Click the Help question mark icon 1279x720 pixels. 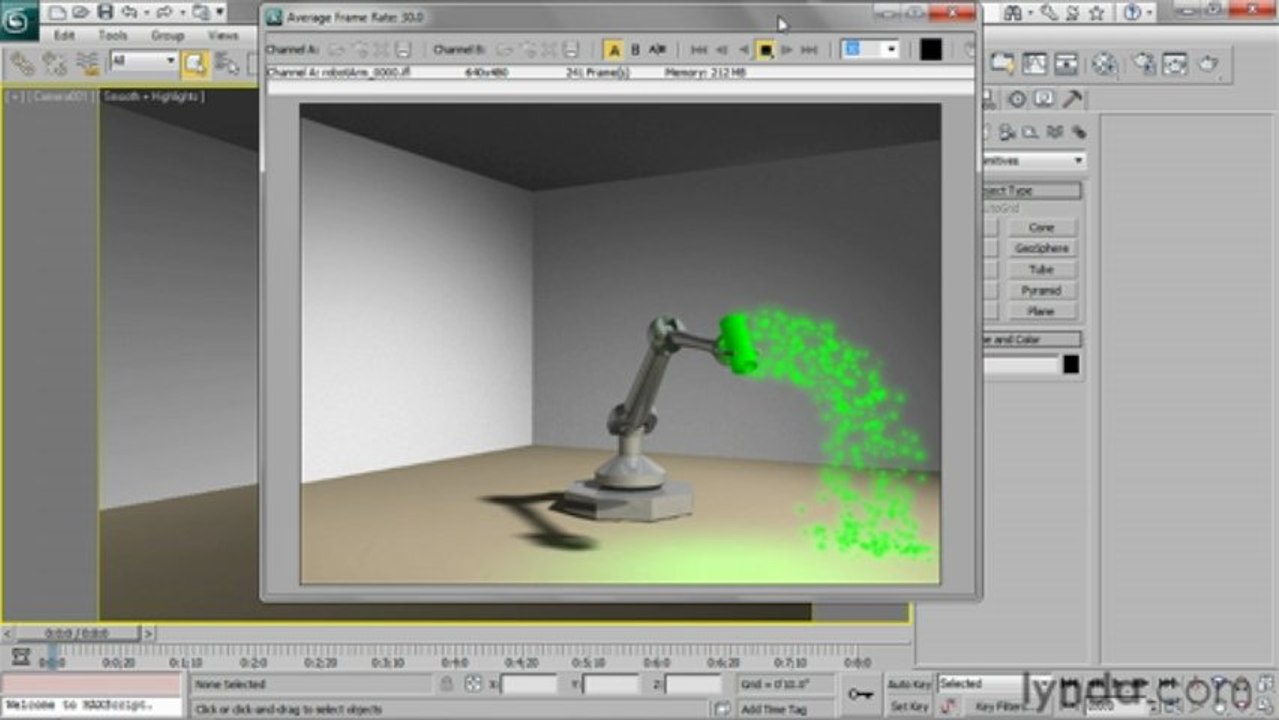[x=1133, y=13]
